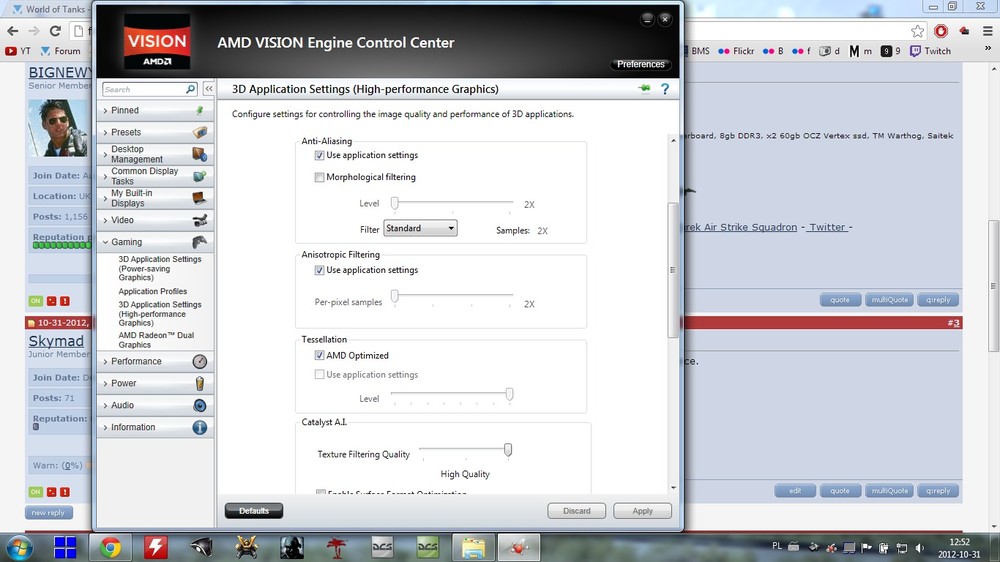Click the Discard button

(577, 511)
